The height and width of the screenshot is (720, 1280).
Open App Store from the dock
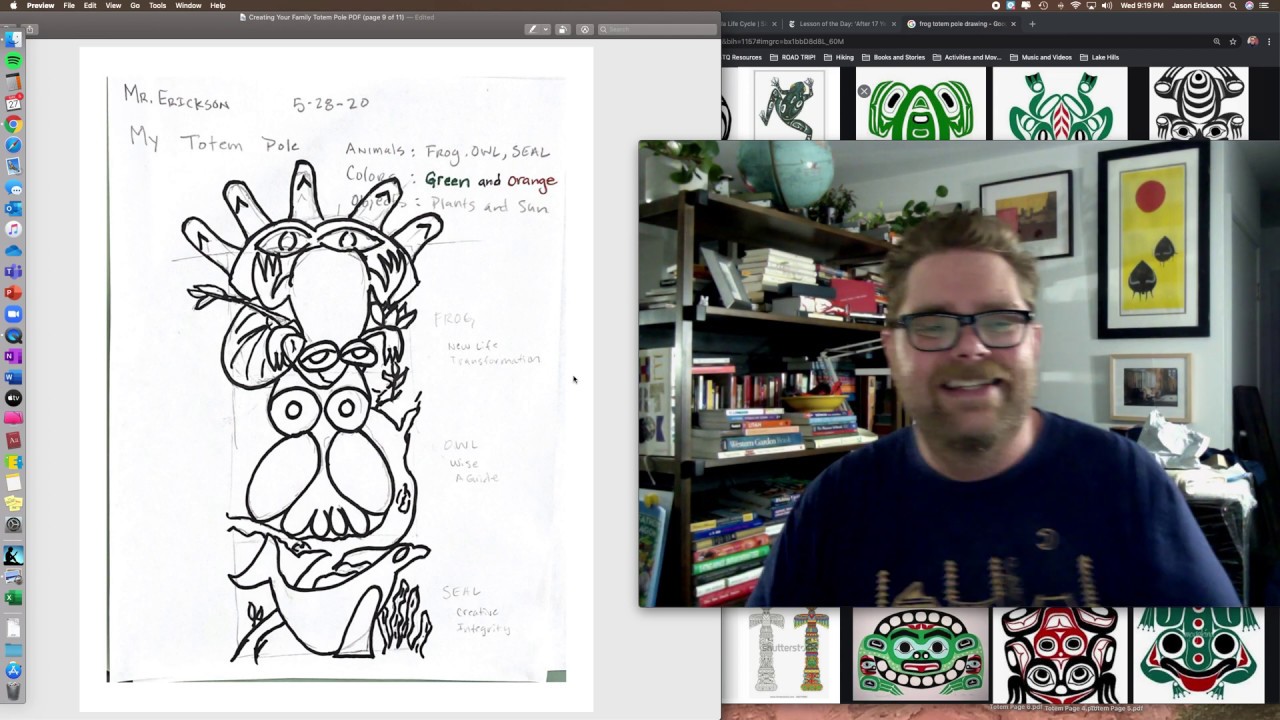(x=13, y=670)
